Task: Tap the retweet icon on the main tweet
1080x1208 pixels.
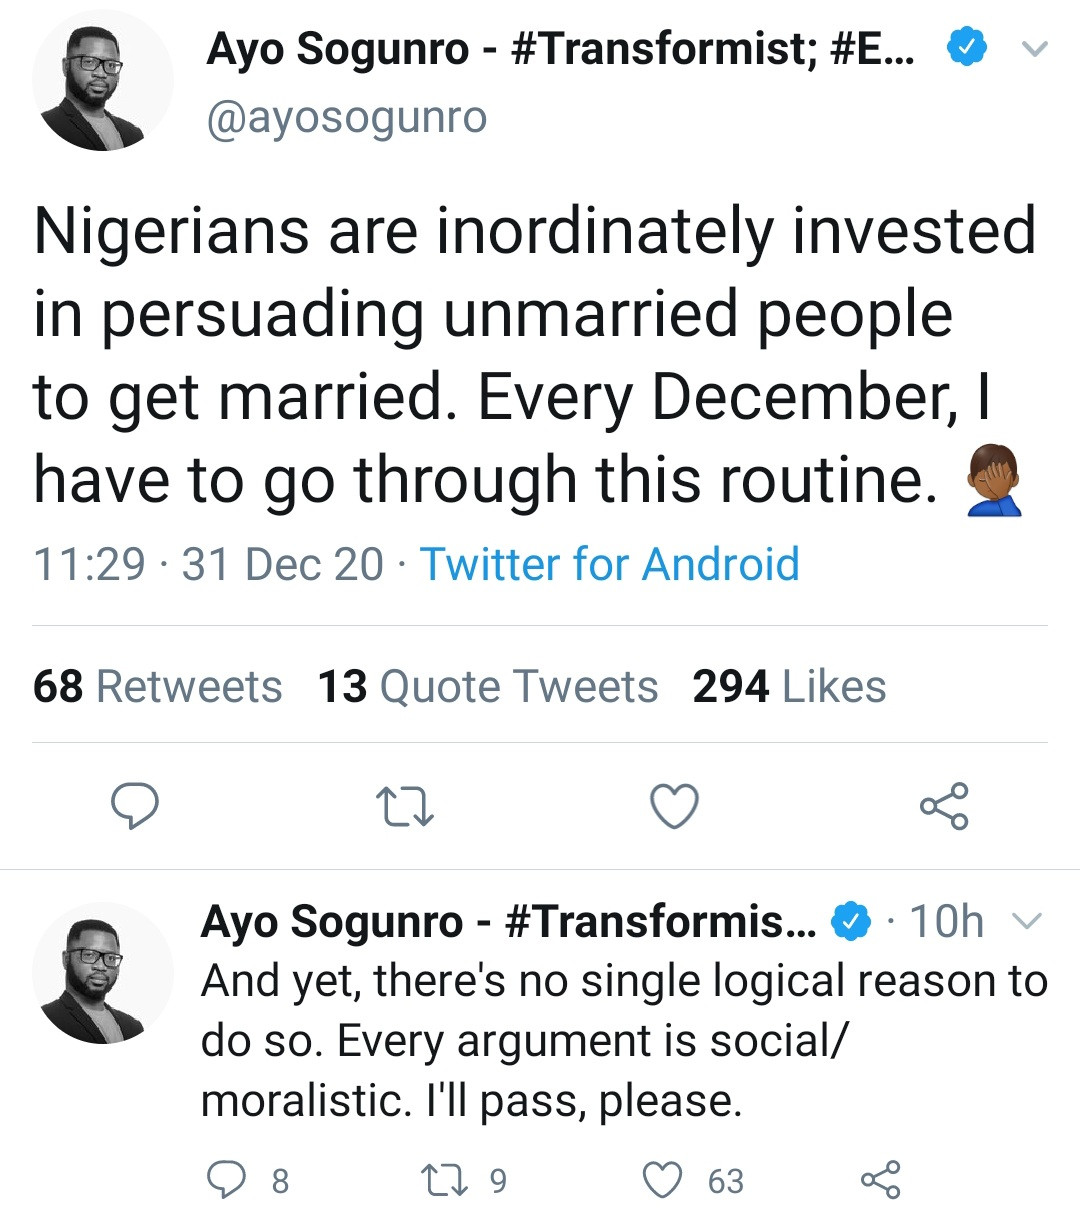Action: [x=404, y=806]
